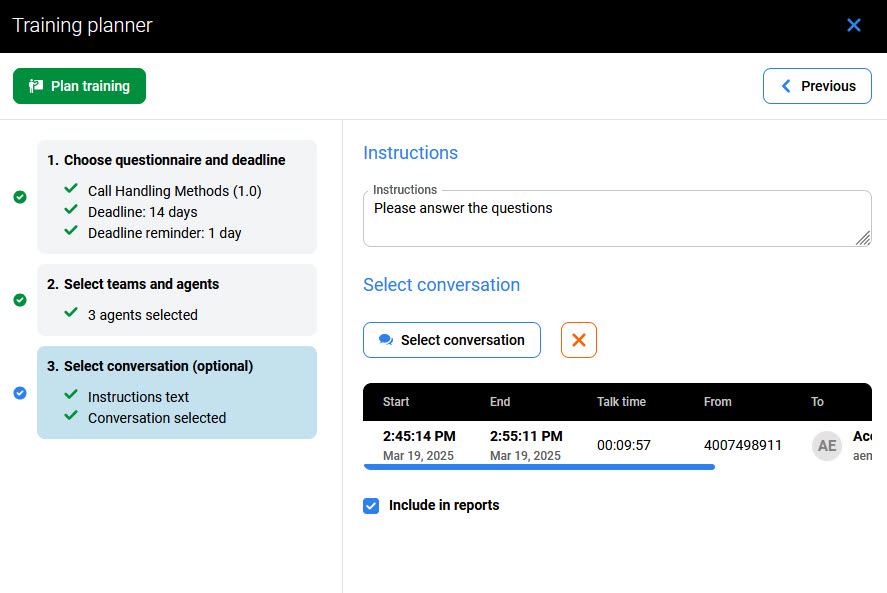Viewport: 887px width, 593px height.
Task: Click the green check icon beside step 1
Action: tap(20, 197)
